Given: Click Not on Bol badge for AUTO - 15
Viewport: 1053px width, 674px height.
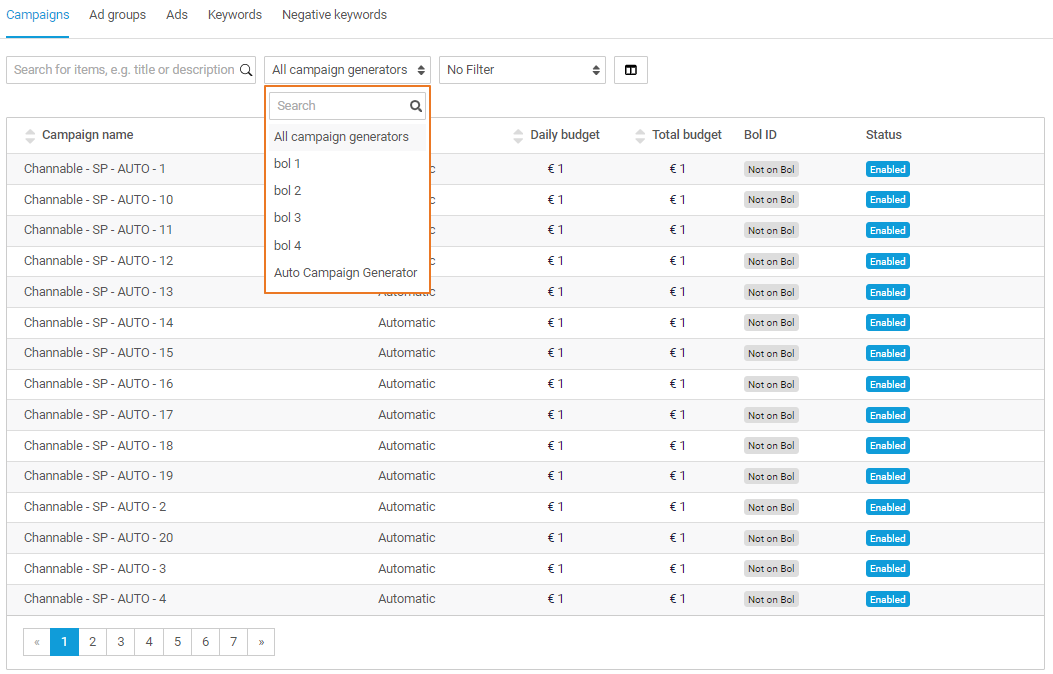Looking at the screenshot, I should pyautogui.click(x=771, y=353).
